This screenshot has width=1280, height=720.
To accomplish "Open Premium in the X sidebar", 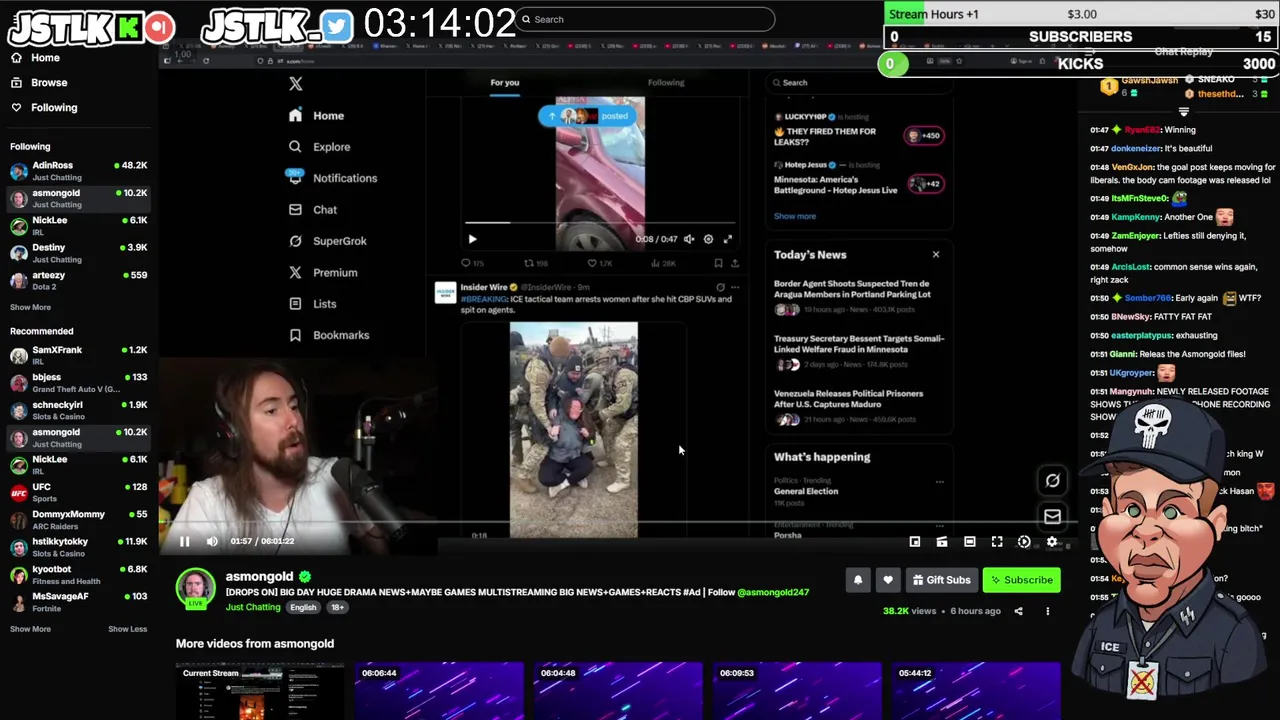I will coord(322,273).
